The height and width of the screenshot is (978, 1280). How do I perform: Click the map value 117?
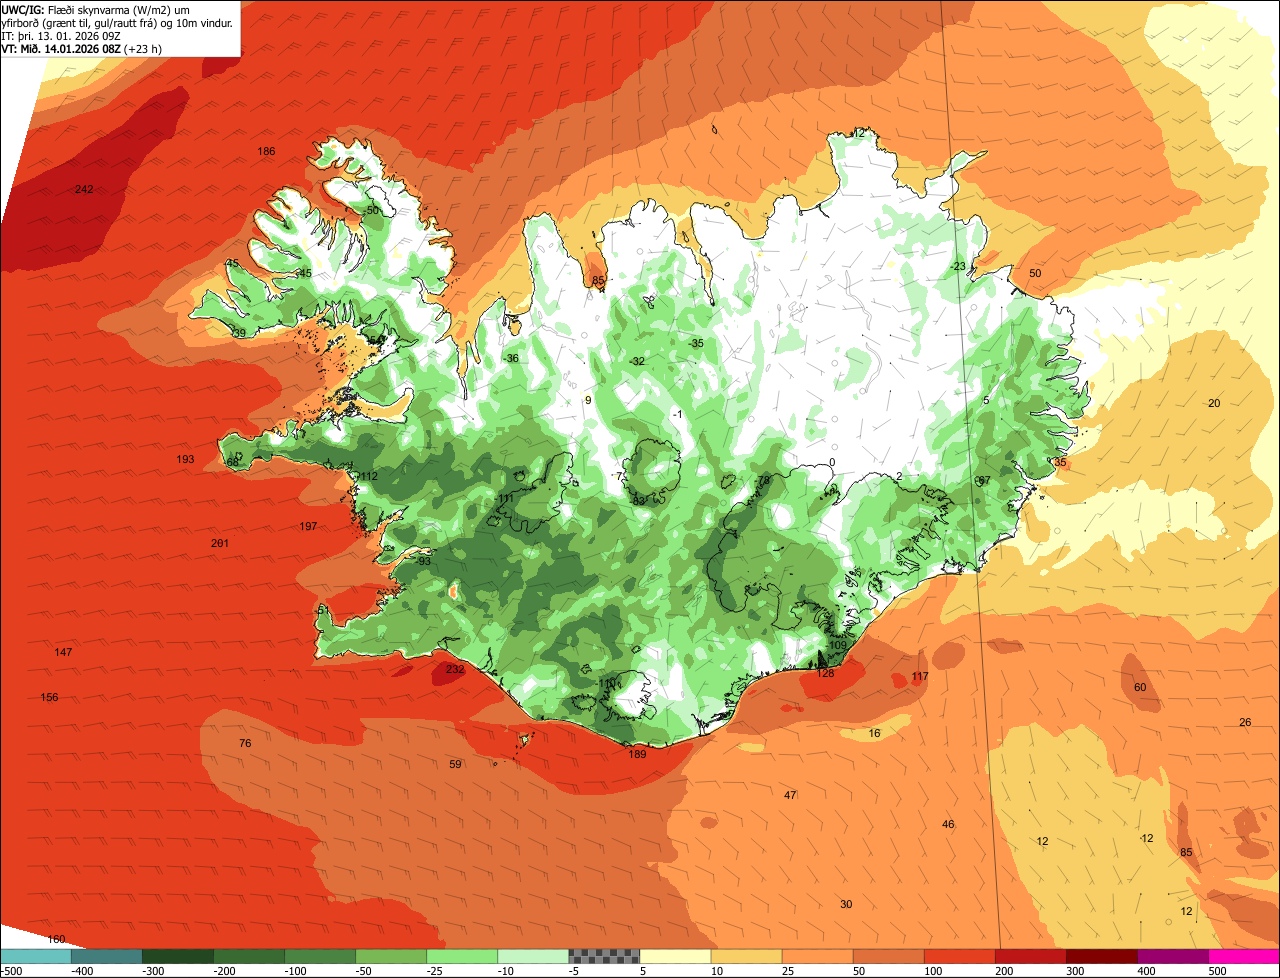click(x=921, y=677)
